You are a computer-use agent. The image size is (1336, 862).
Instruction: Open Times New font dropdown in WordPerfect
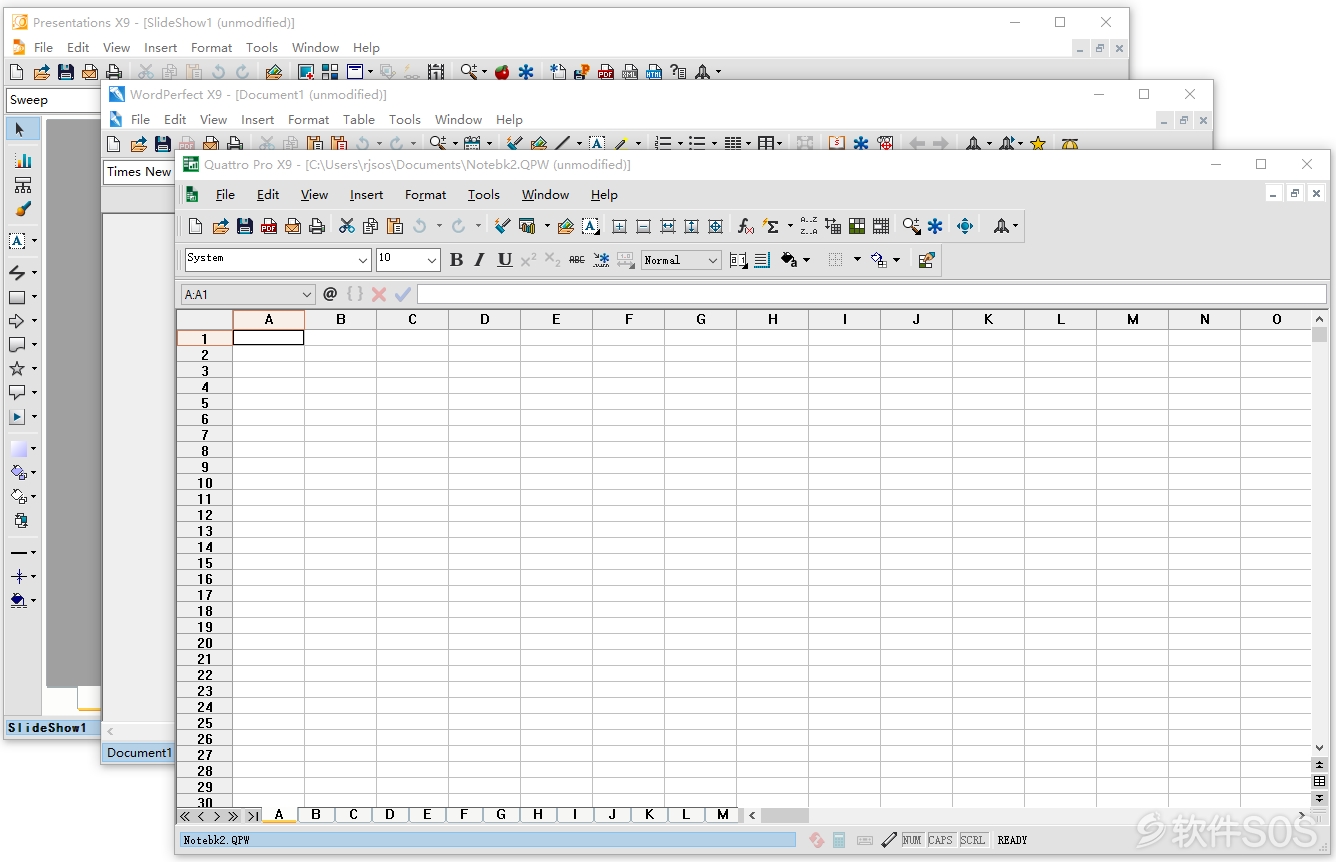(x=139, y=172)
